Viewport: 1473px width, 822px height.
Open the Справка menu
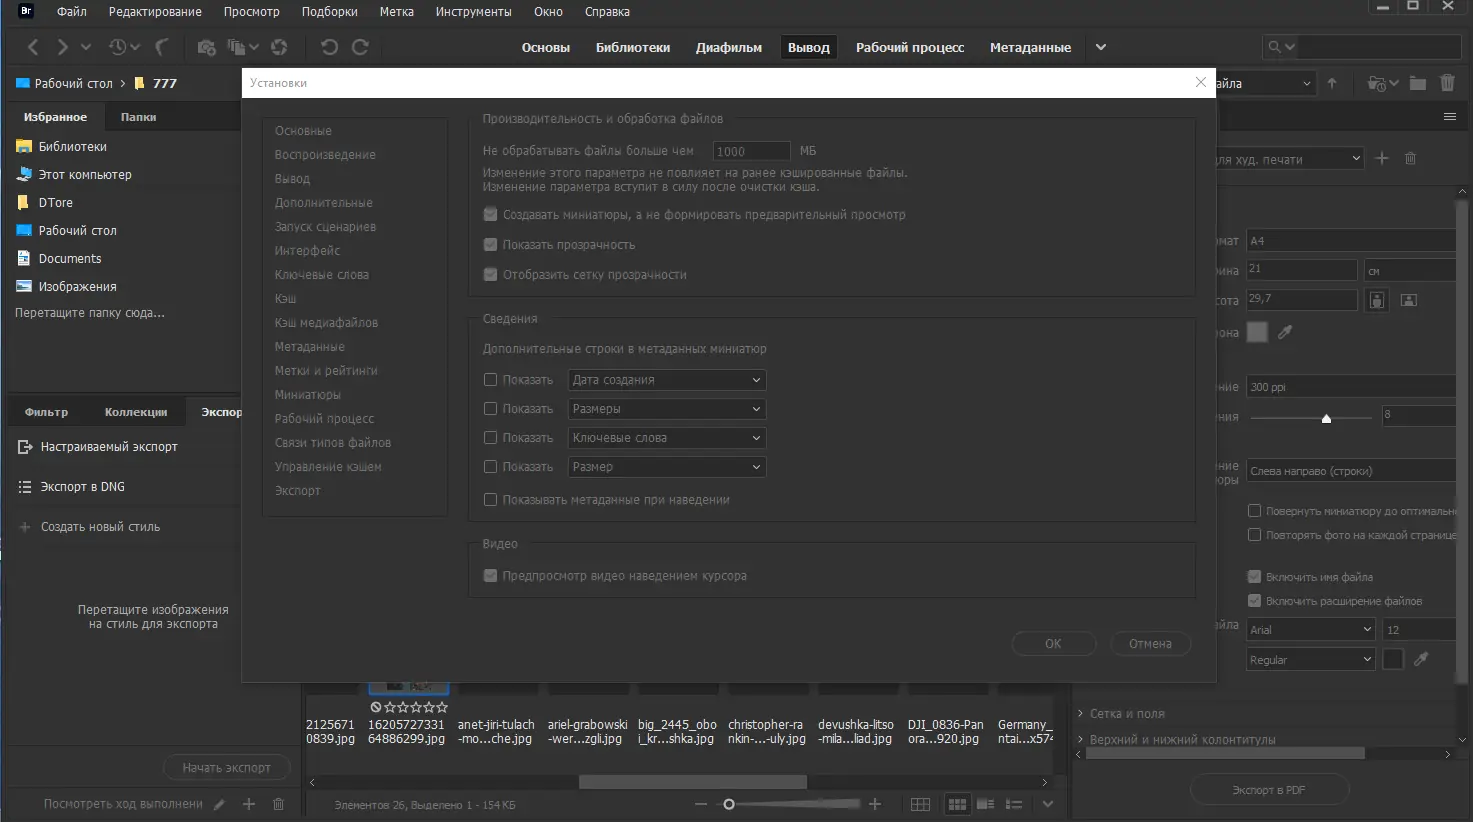coord(607,12)
